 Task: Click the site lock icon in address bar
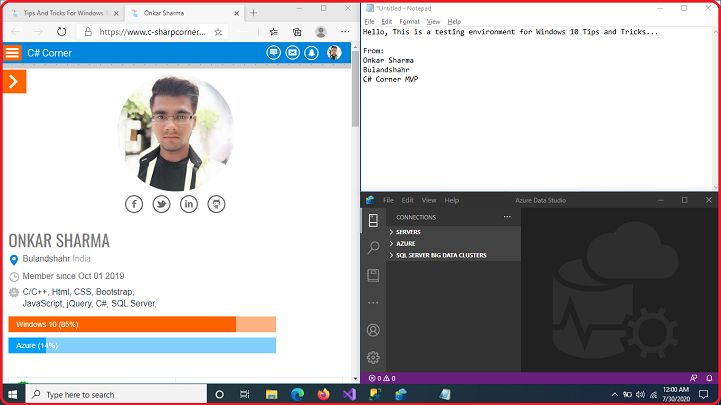point(88,32)
